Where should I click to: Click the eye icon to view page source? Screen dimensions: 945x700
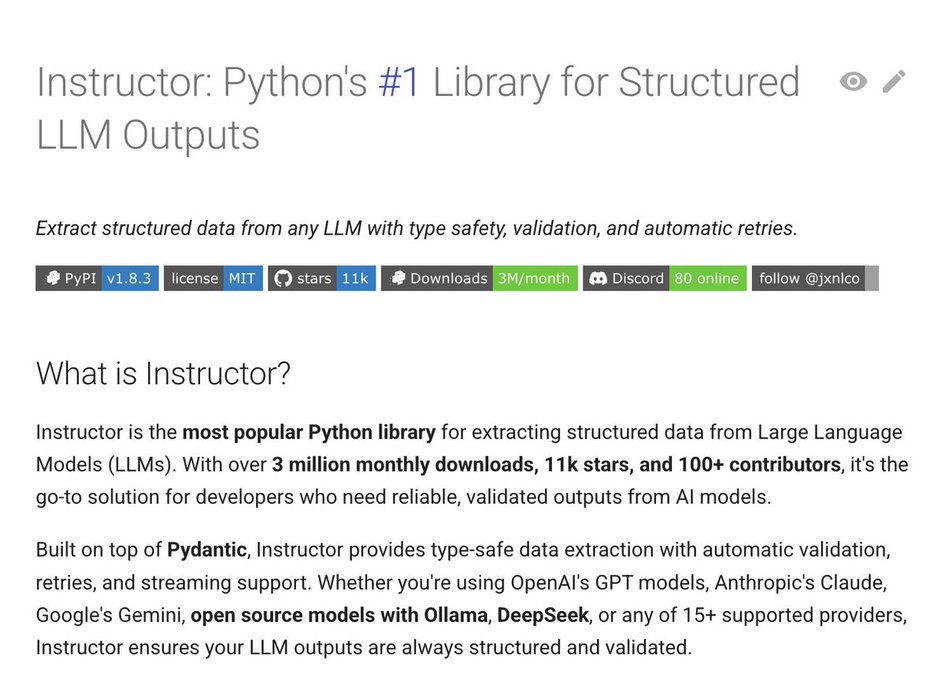(853, 82)
